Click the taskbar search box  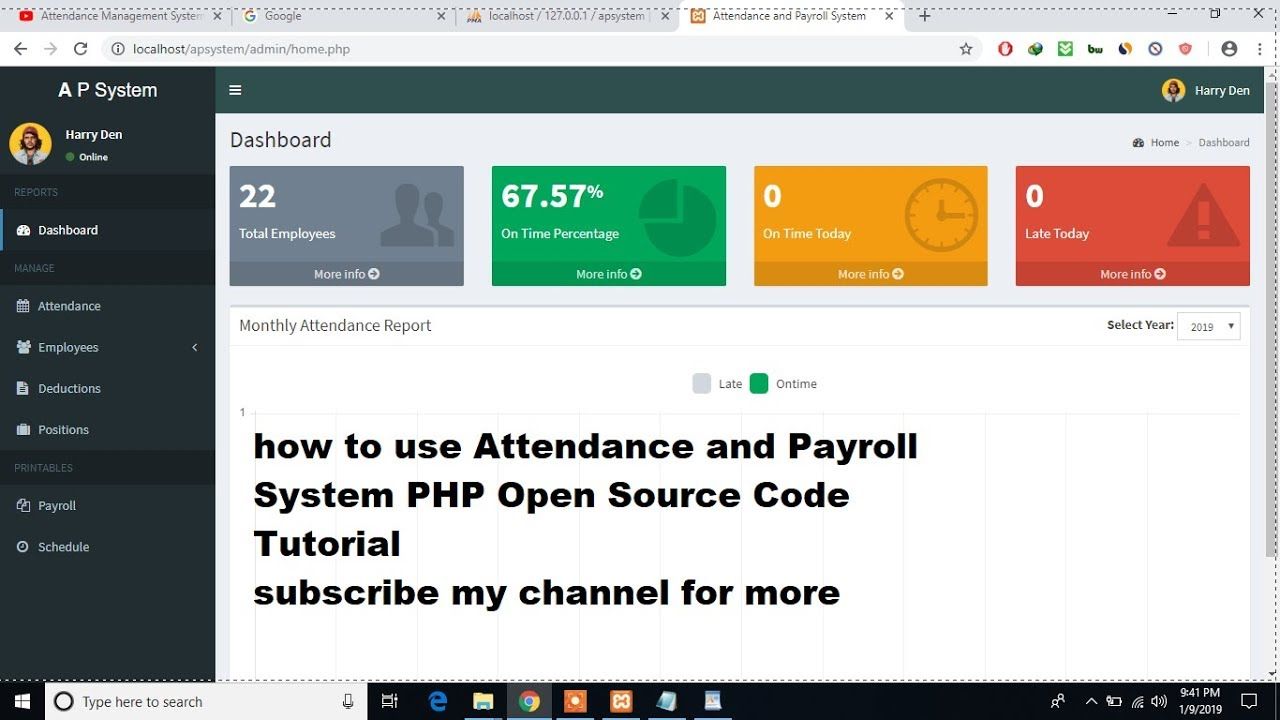point(206,701)
